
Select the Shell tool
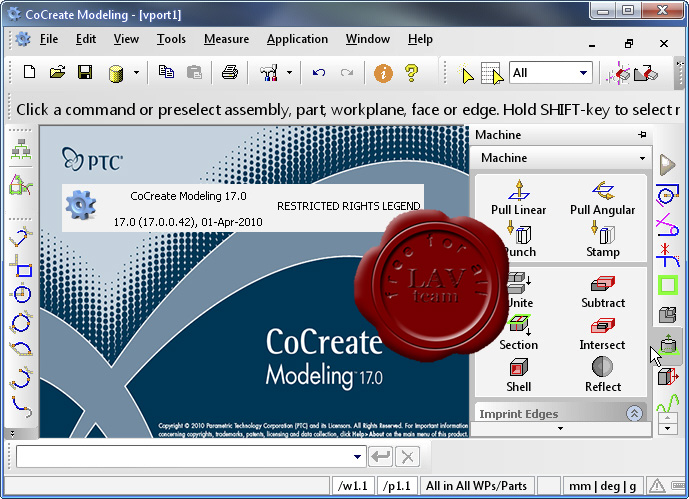[x=519, y=376]
